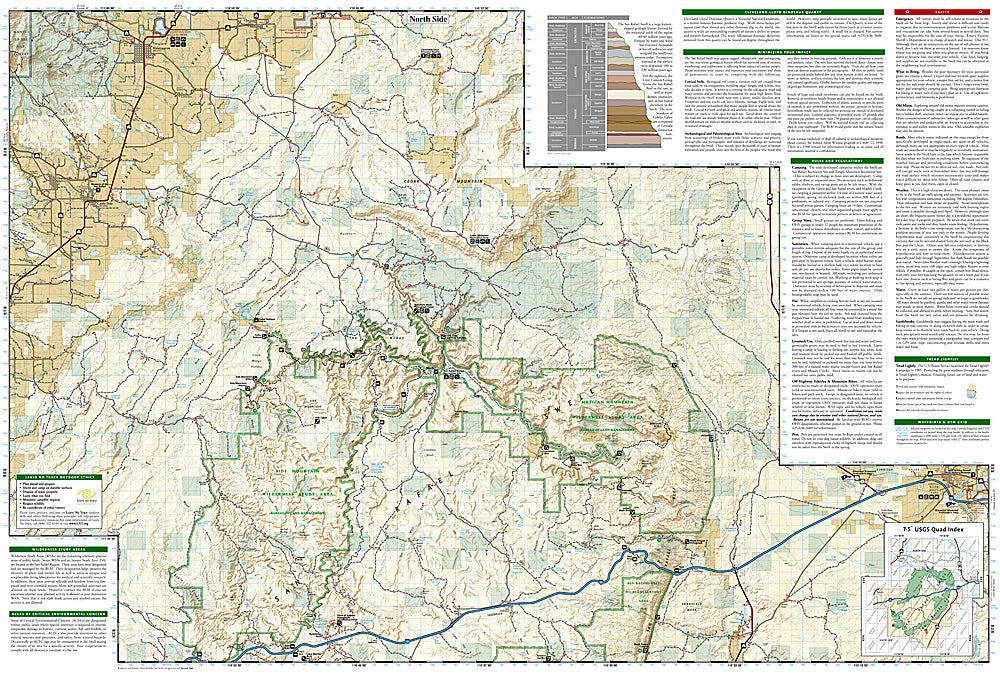Open the 7.5' USGS Quad Index inset map
Image resolution: width=1000 pixels, height=675 pixels.
pos(932,600)
